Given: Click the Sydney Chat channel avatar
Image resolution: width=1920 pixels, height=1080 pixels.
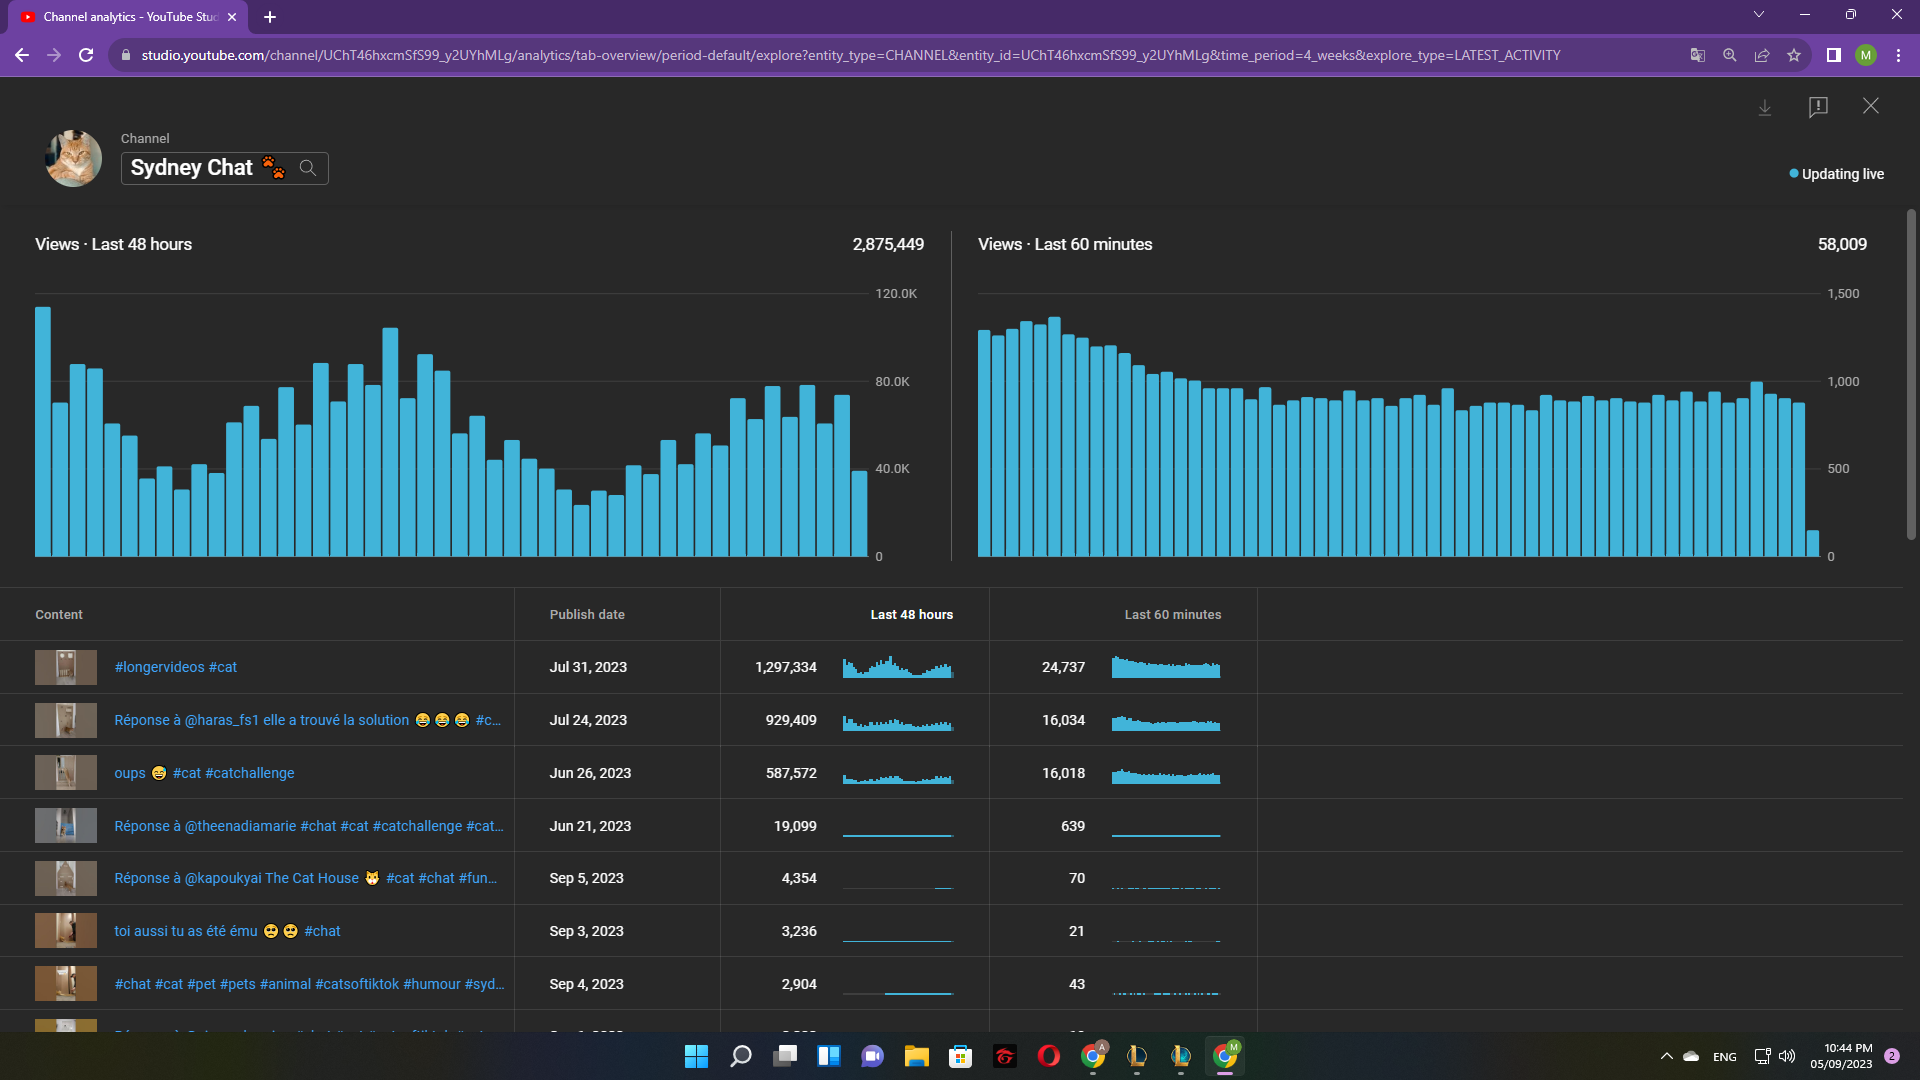Looking at the screenshot, I should 73,158.
